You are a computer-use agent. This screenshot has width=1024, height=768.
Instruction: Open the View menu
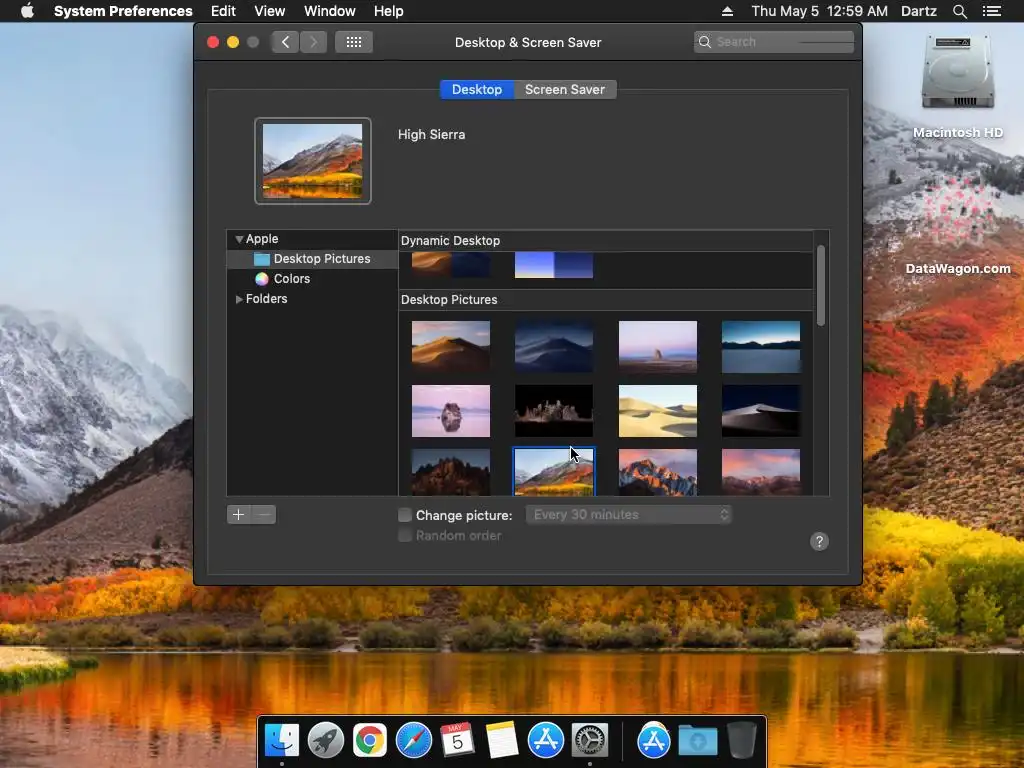pyautogui.click(x=270, y=11)
